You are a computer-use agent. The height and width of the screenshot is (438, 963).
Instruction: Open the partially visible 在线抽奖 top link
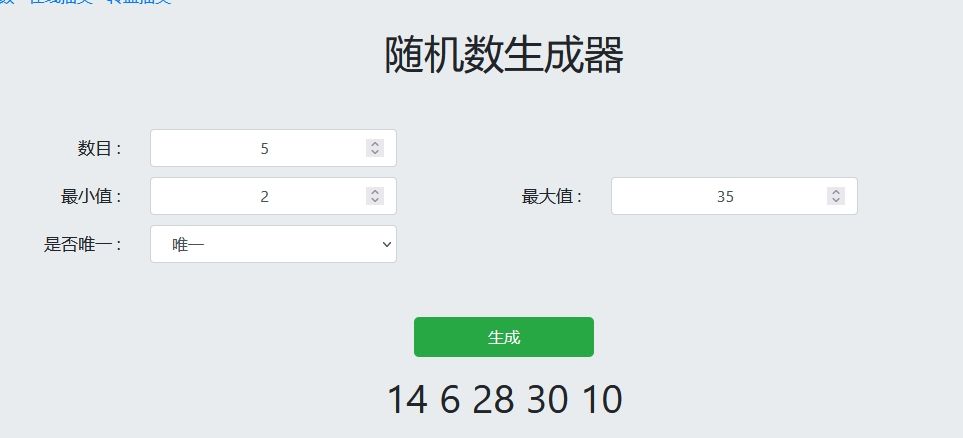pos(61,2)
